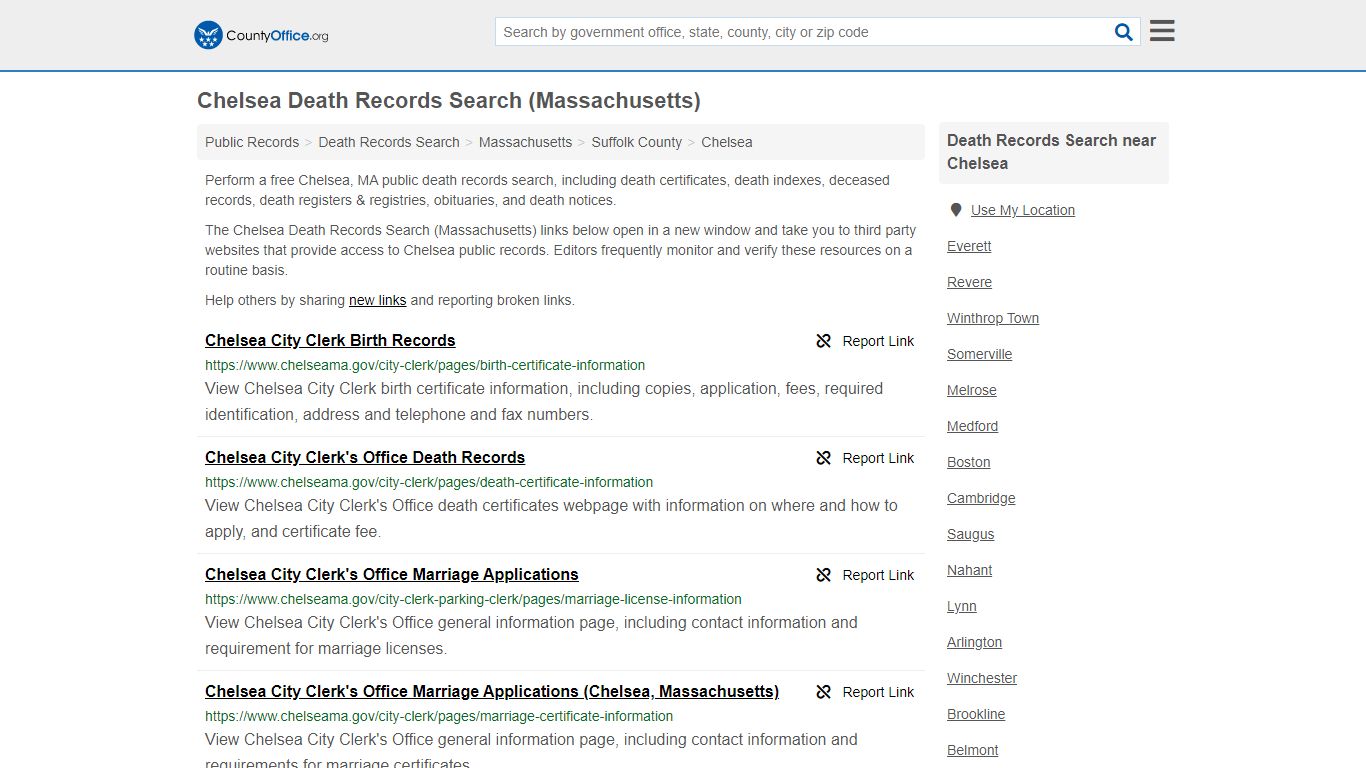This screenshot has height=768, width=1366.
Task: Select Medford in nearby list
Action: click(x=972, y=426)
